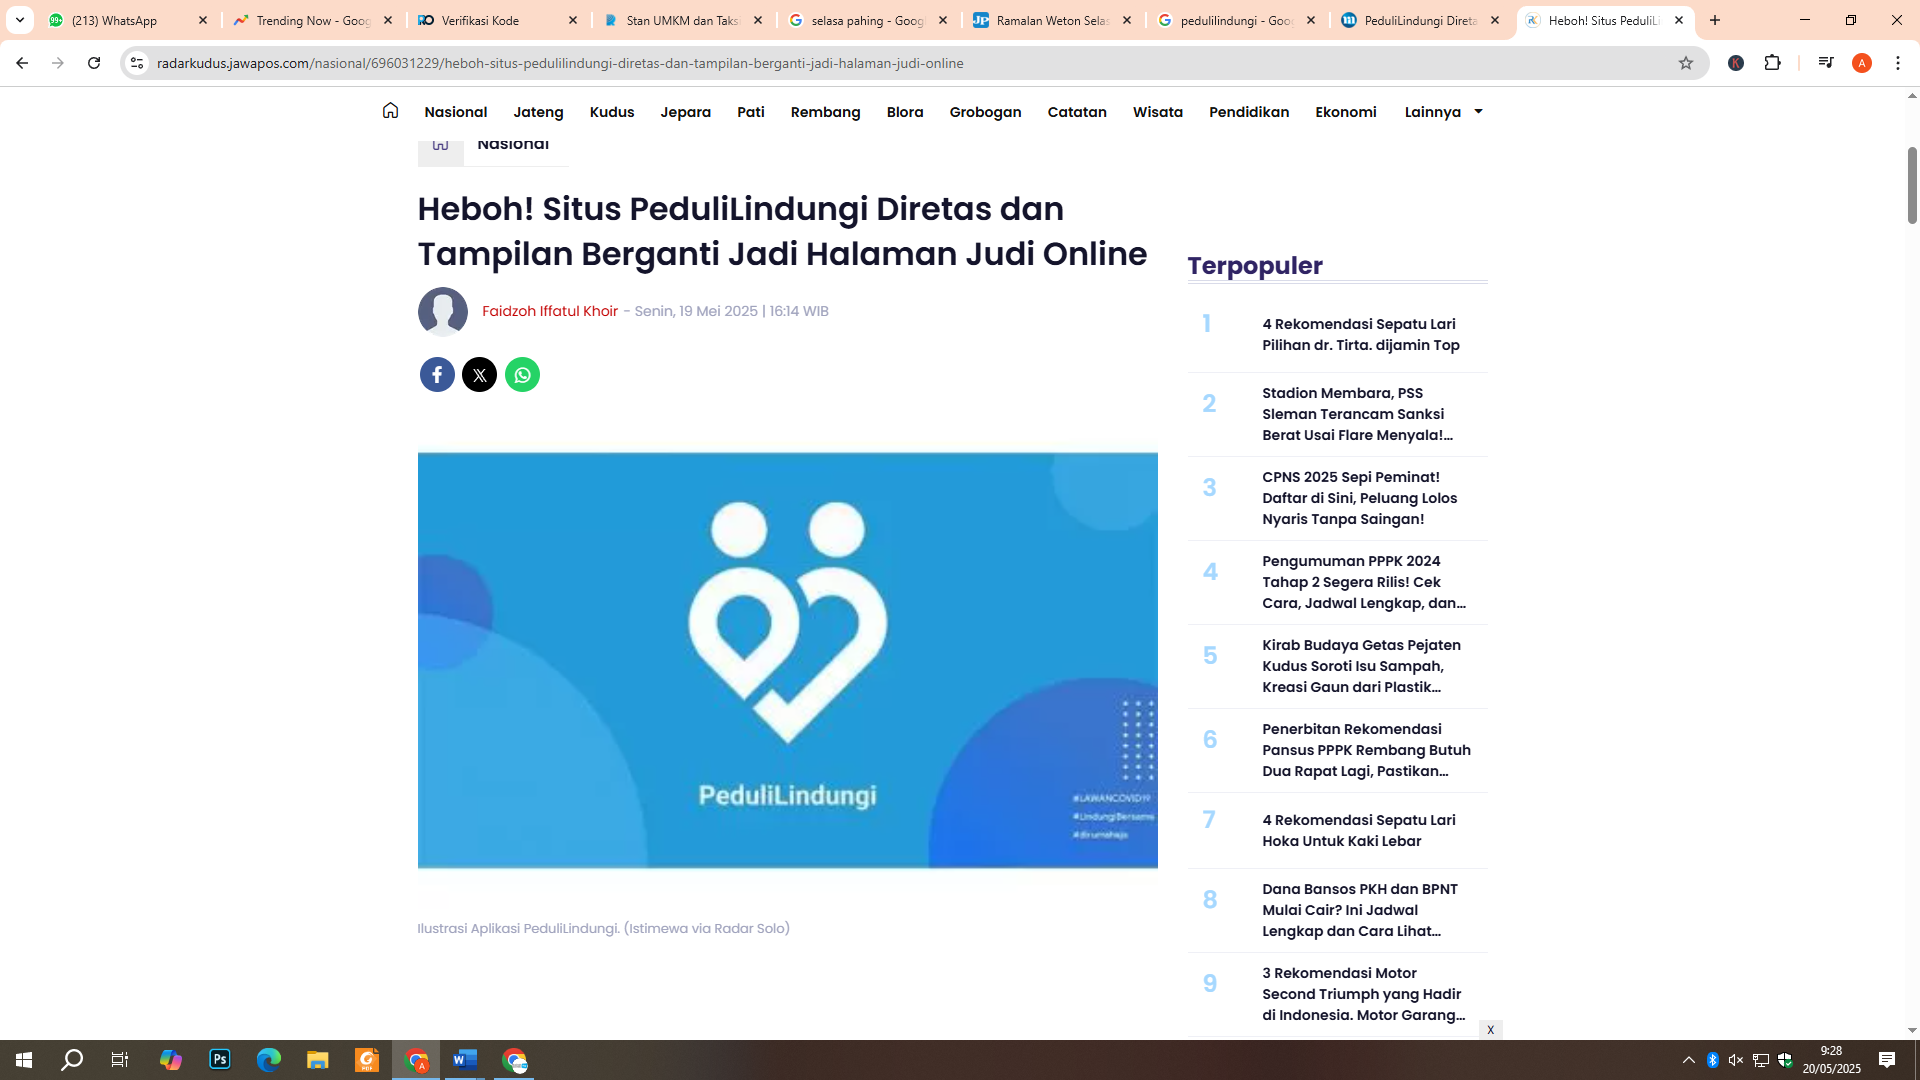Open Task View on taskbar
The image size is (1920, 1080).
120,1060
